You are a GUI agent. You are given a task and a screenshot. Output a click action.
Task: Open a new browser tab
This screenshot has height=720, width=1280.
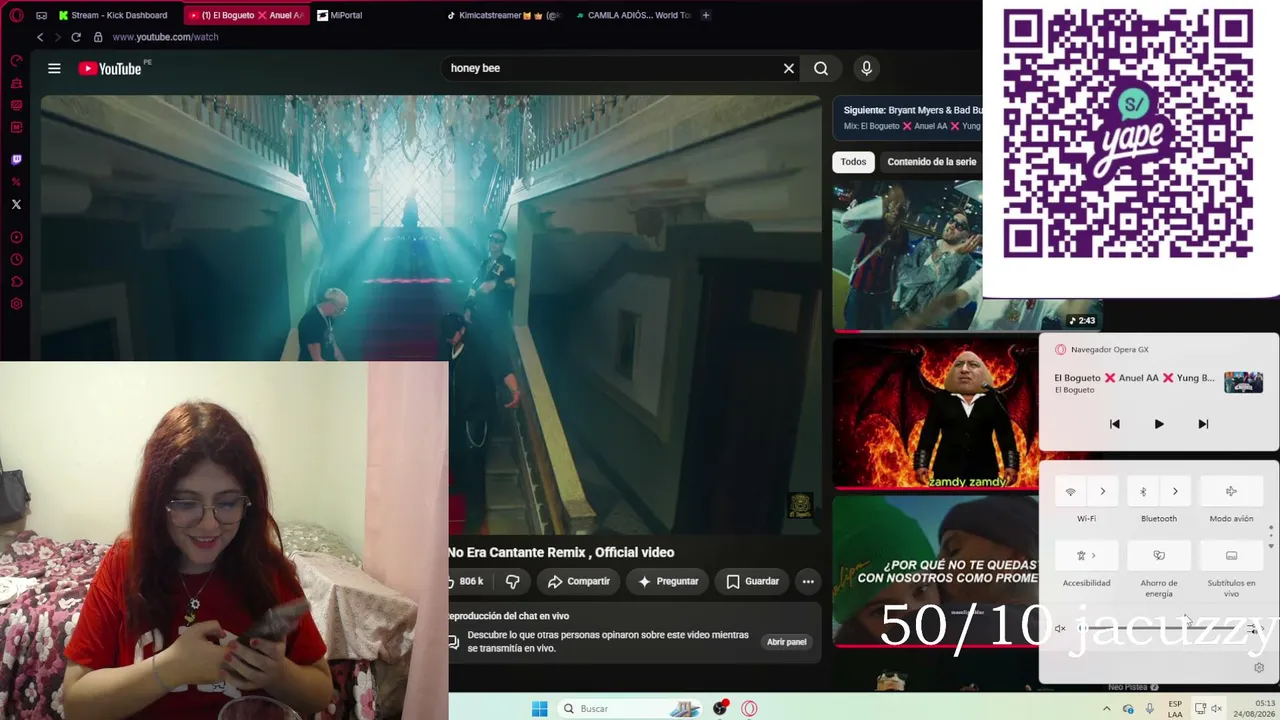[706, 15]
